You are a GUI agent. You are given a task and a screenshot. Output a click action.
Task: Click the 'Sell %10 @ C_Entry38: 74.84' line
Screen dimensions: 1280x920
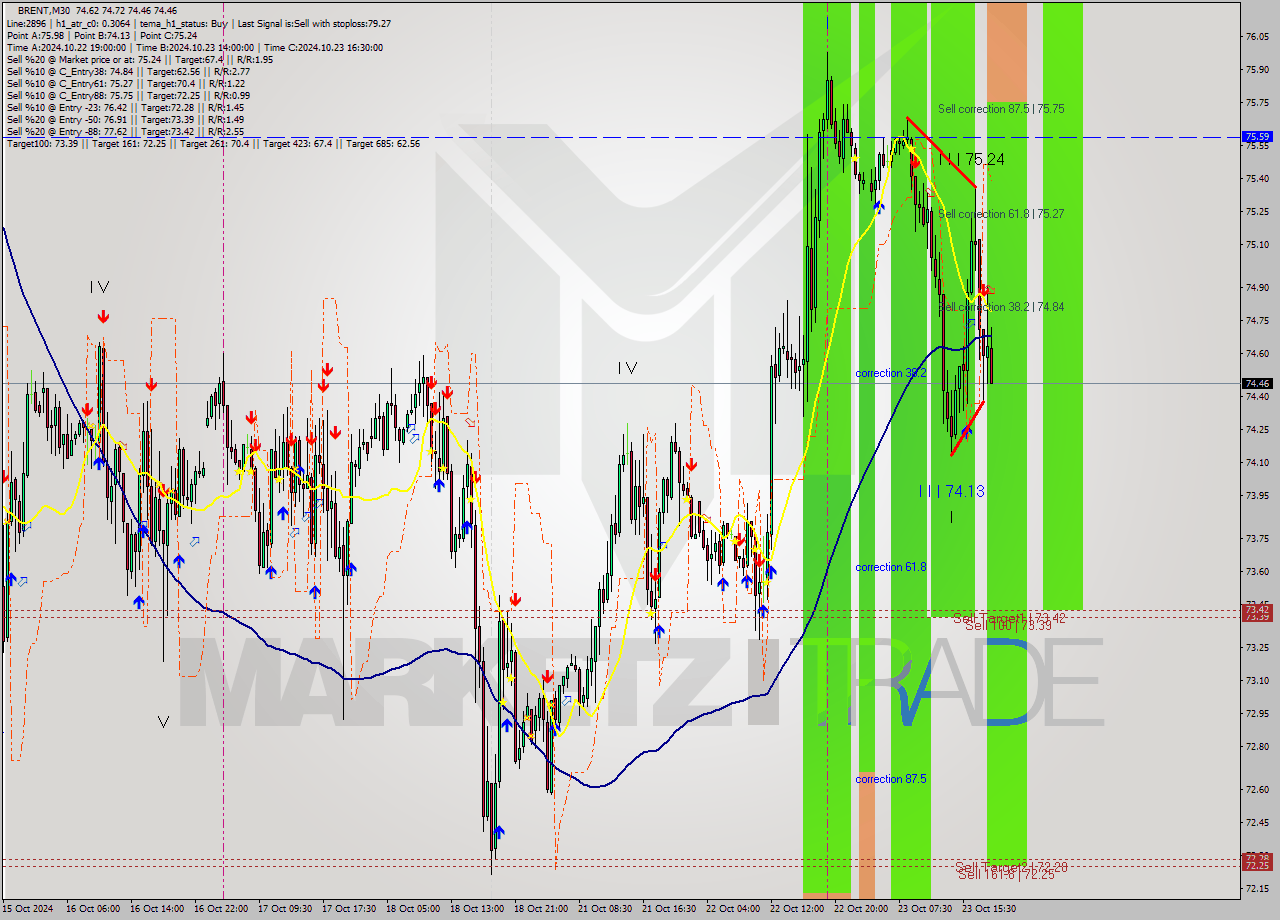(127, 71)
